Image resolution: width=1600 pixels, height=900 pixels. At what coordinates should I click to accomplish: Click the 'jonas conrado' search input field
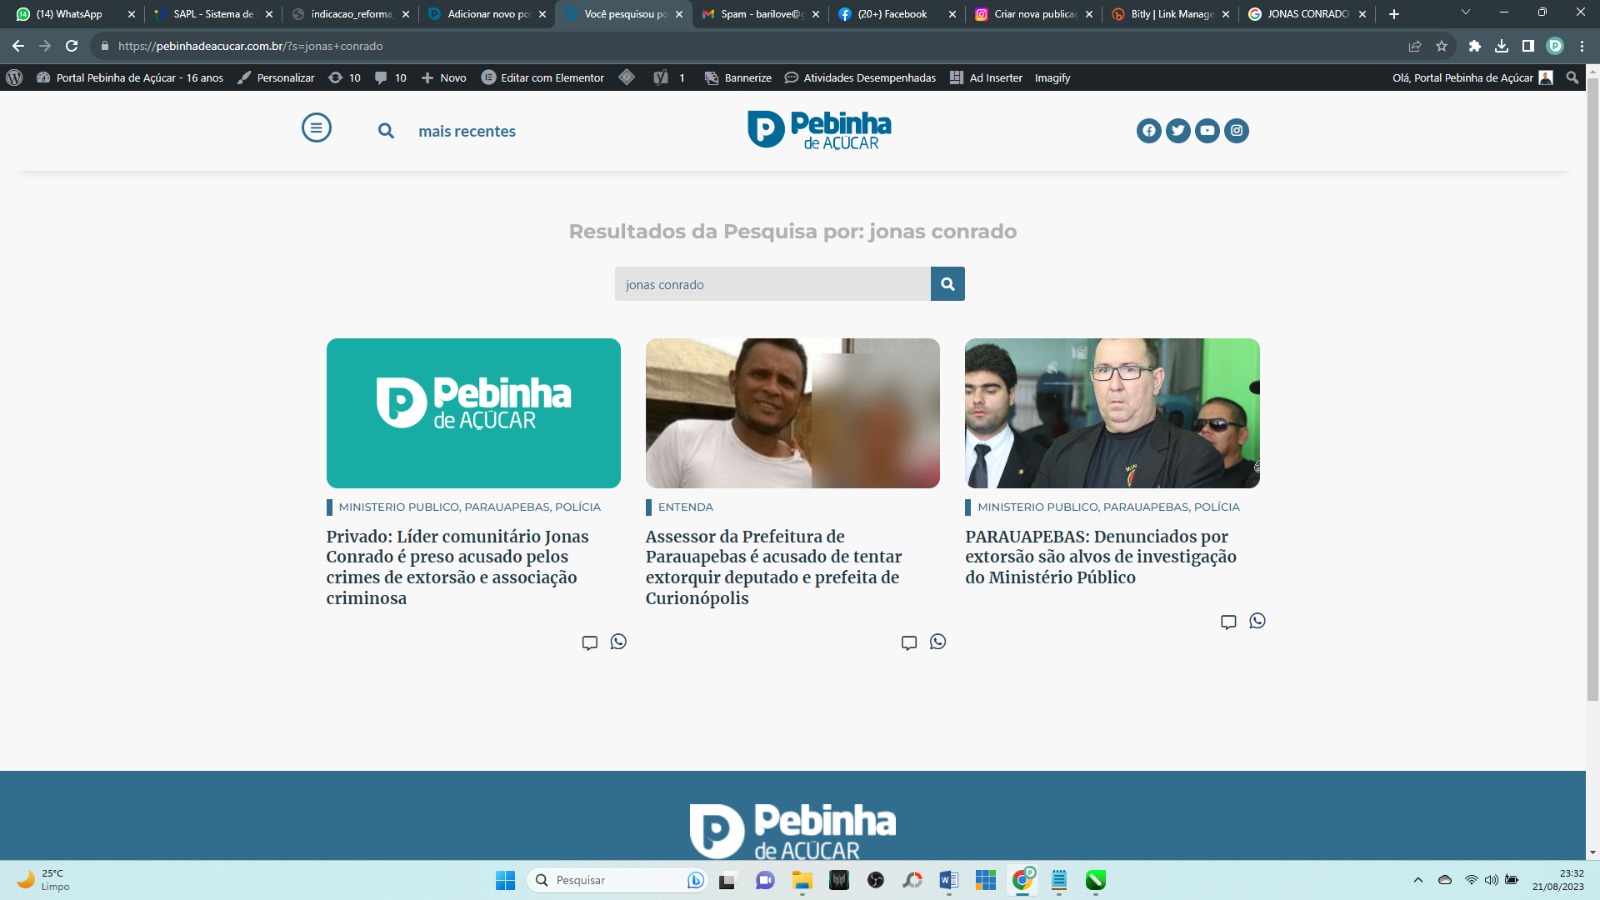tap(772, 284)
